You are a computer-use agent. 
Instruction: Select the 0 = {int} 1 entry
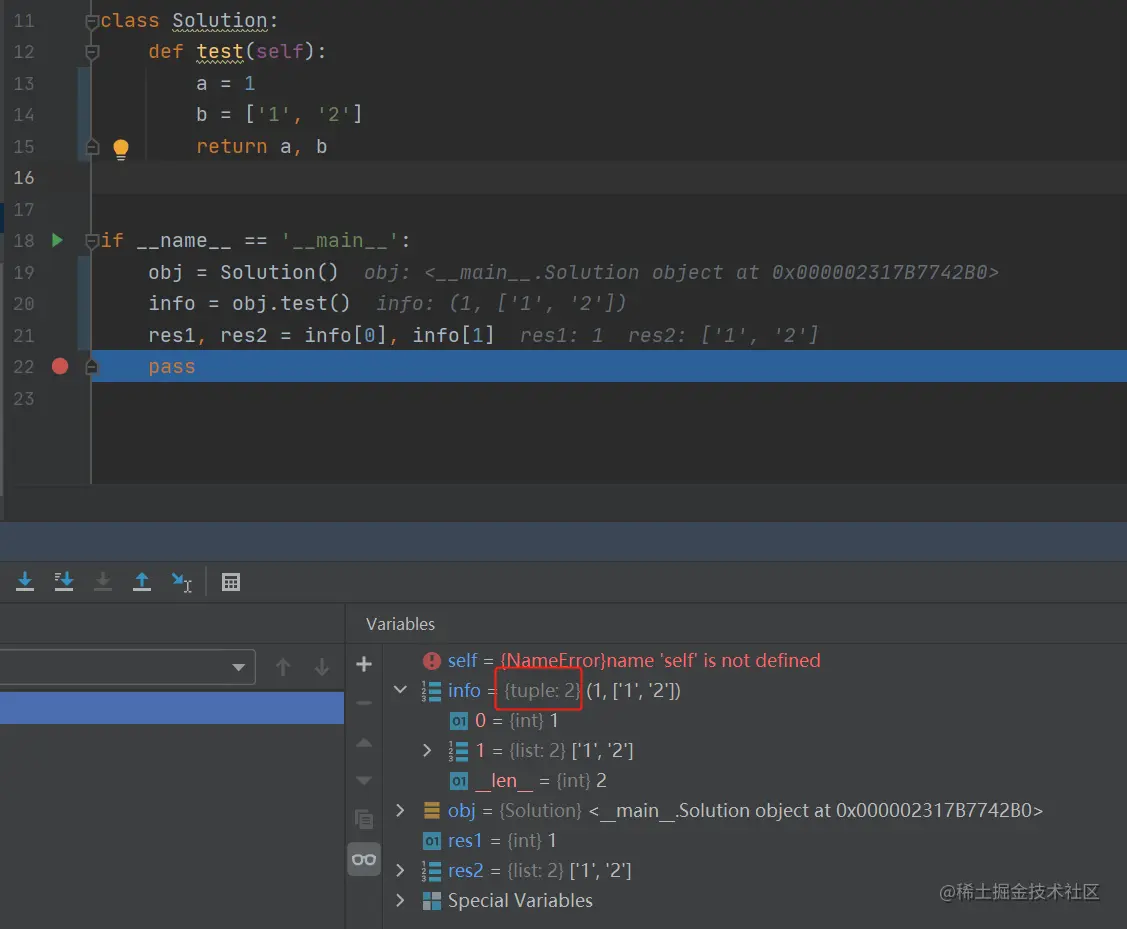755,720
